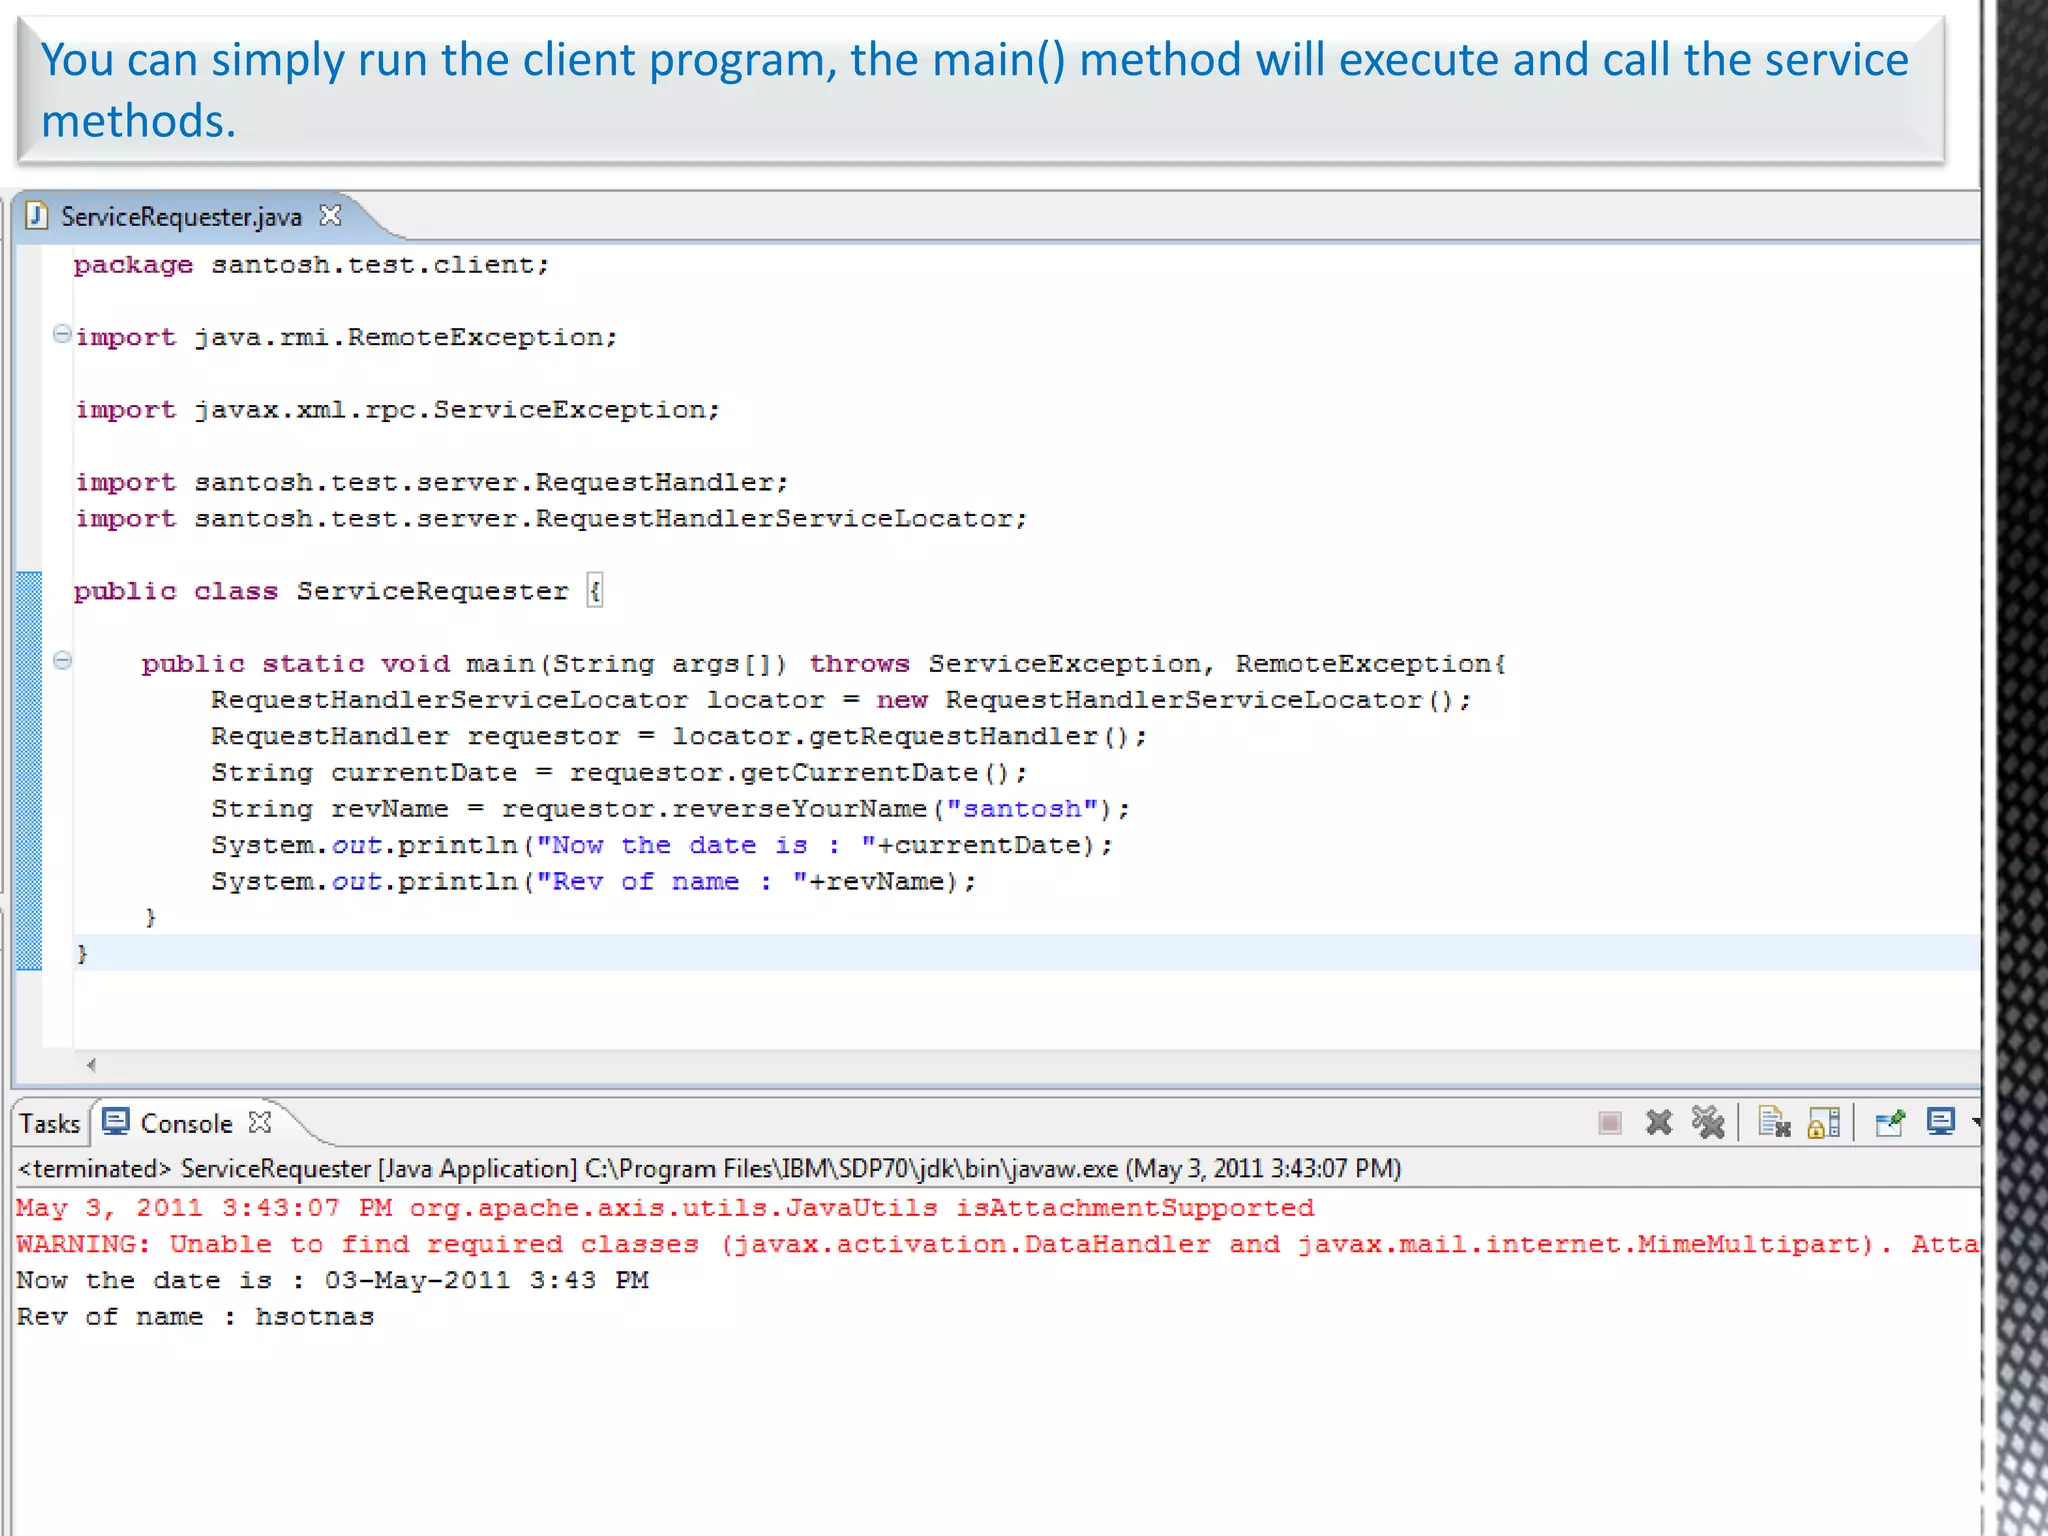2048x1536 pixels.
Task: Click Remove All Terminated Launches icon
Action: [x=1708, y=1122]
